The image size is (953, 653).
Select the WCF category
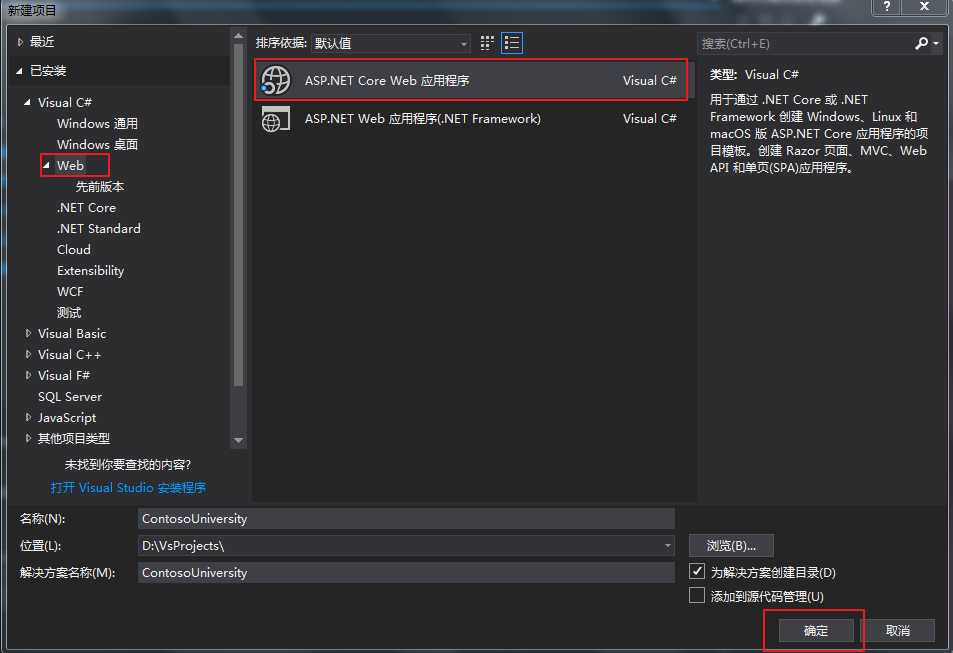pyautogui.click(x=70, y=291)
